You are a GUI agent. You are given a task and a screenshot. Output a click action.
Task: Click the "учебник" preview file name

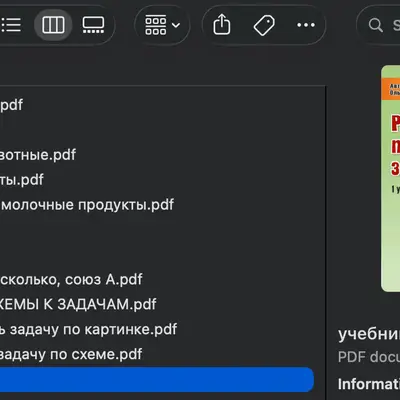click(369, 334)
